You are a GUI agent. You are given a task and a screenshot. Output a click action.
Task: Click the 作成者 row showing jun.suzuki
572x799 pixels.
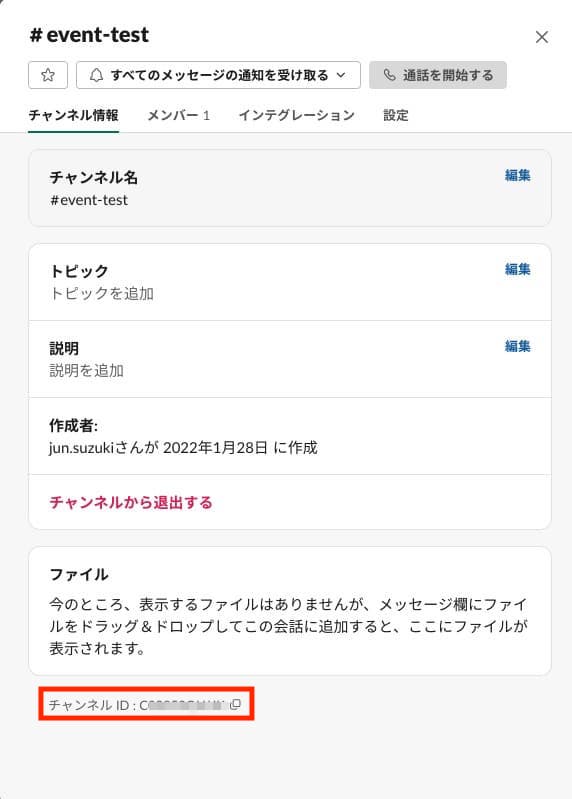coord(290,436)
